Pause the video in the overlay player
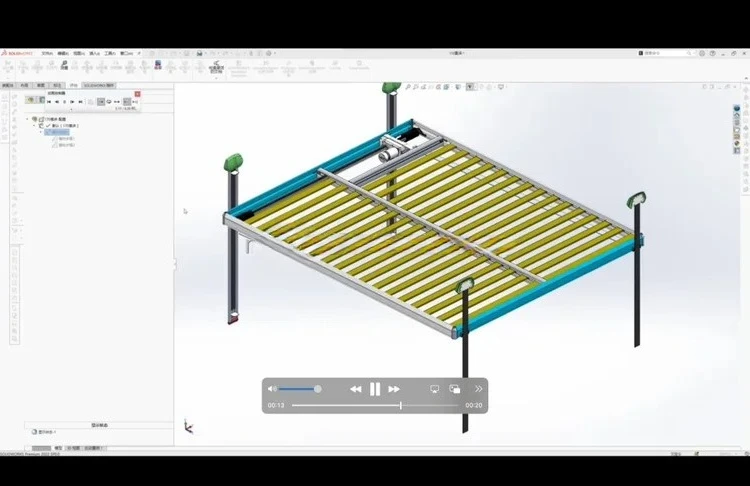Screen dimensions: 750x486 (x=375, y=389)
